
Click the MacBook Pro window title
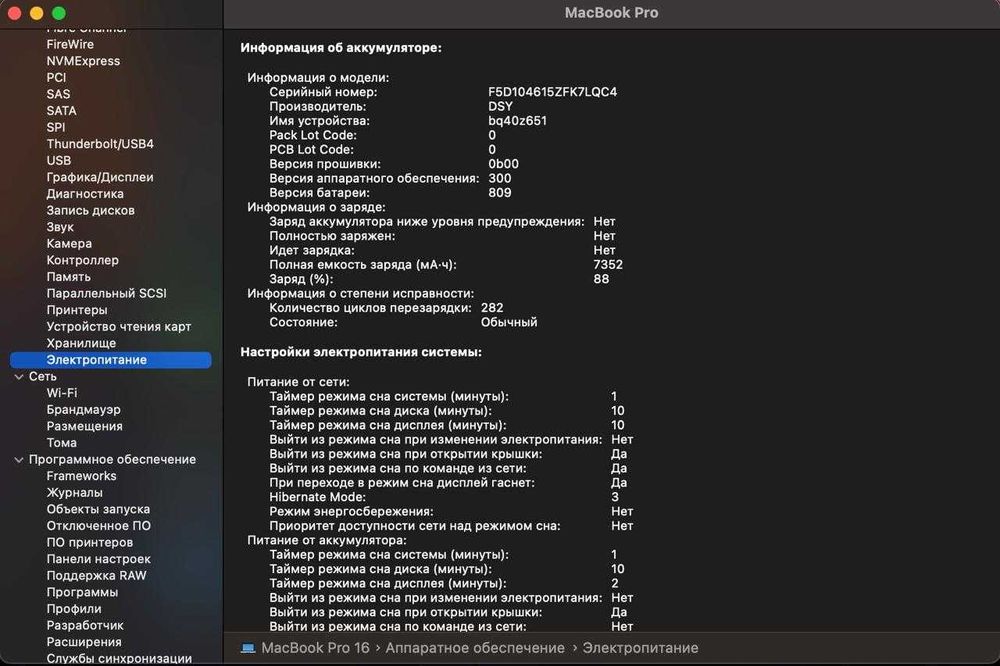pyautogui.click(x=611, y=12)
